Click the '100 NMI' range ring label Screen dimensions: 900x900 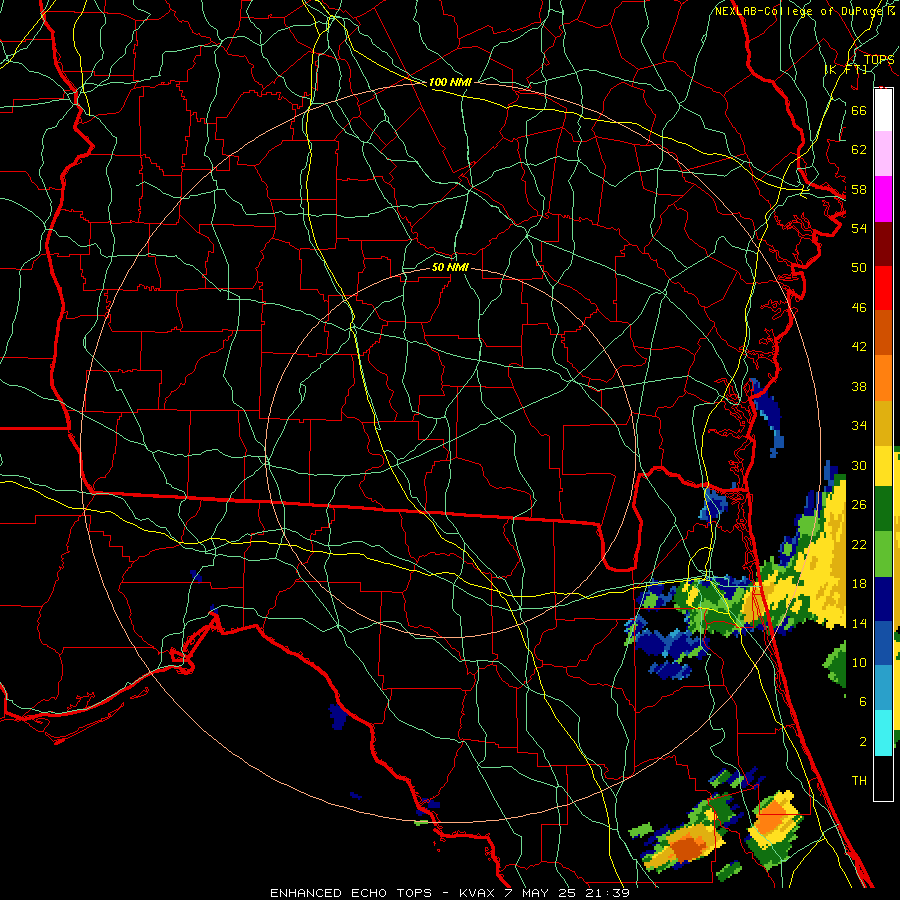click(450, 82)
